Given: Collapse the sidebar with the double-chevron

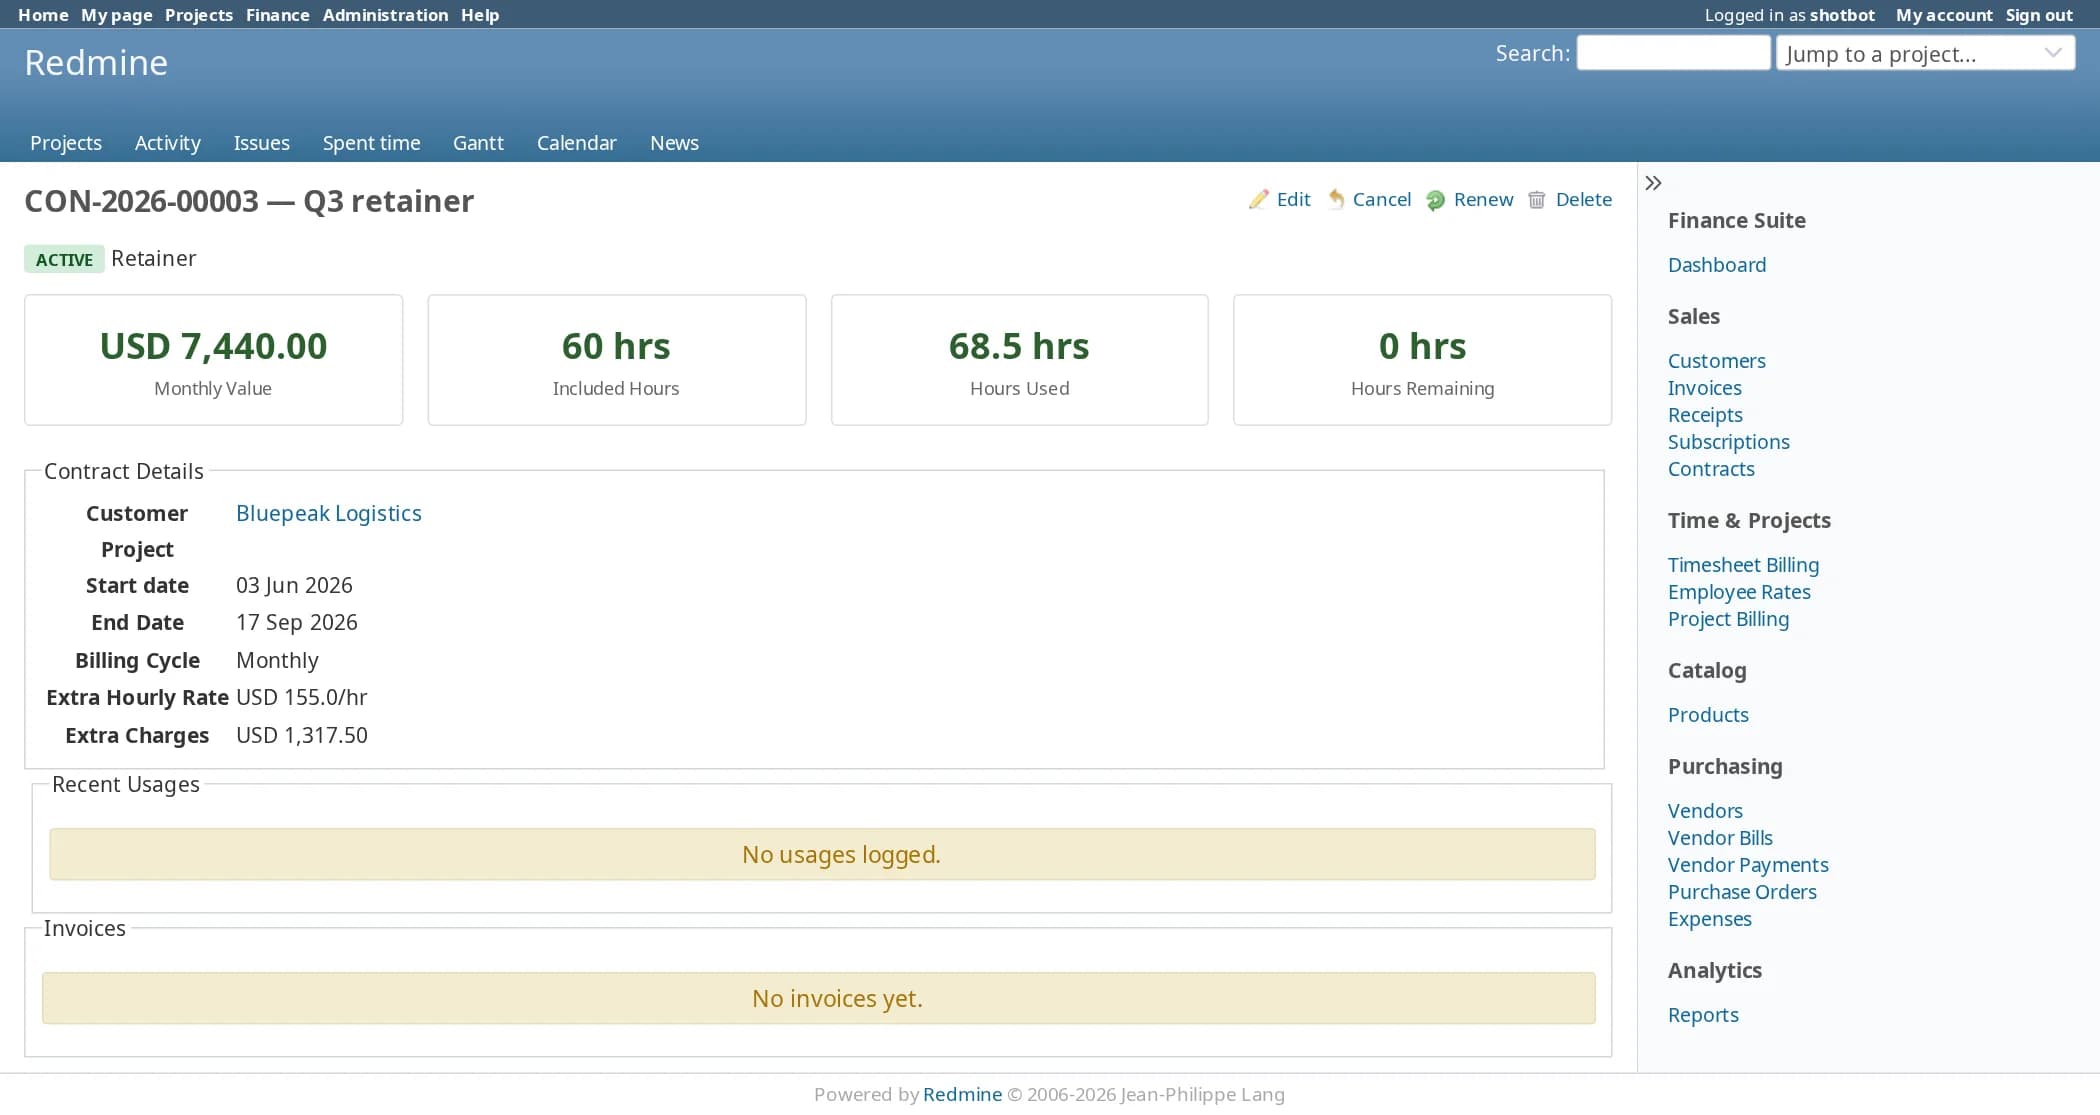Looking at the screenshot, I should pyautogui.click(x=1653, y=183).
